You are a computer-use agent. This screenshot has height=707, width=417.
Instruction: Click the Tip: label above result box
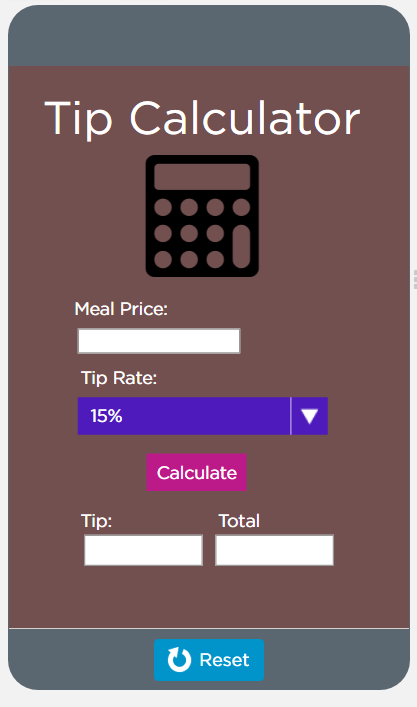pos(96,521)
